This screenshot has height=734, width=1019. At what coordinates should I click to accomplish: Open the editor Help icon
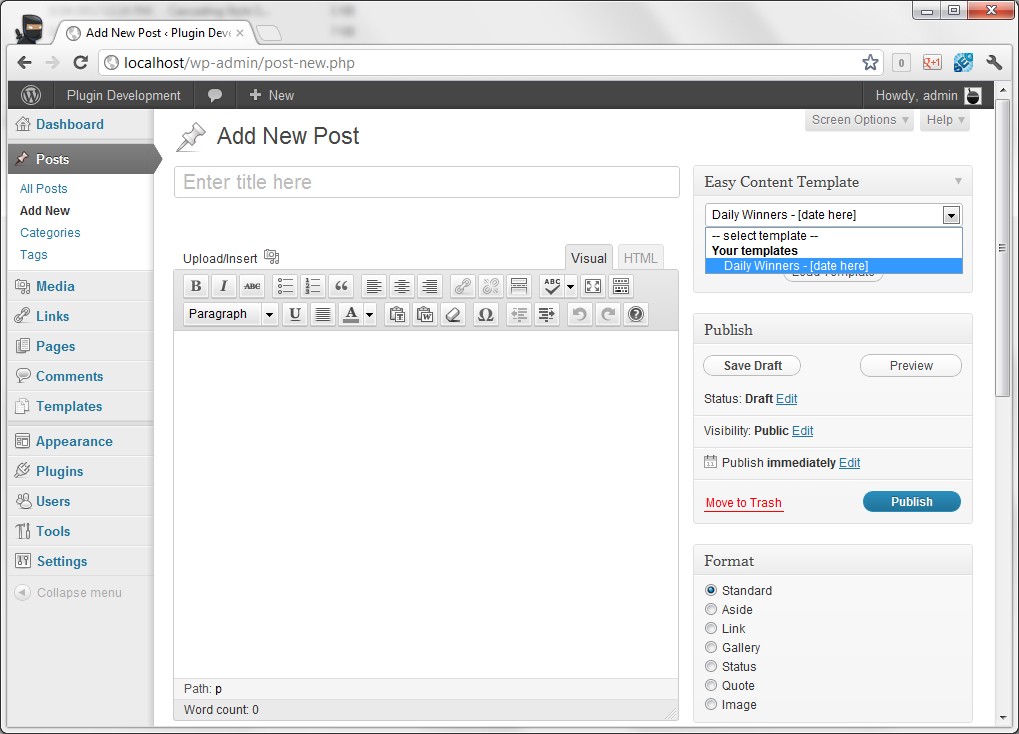point(635,314)
